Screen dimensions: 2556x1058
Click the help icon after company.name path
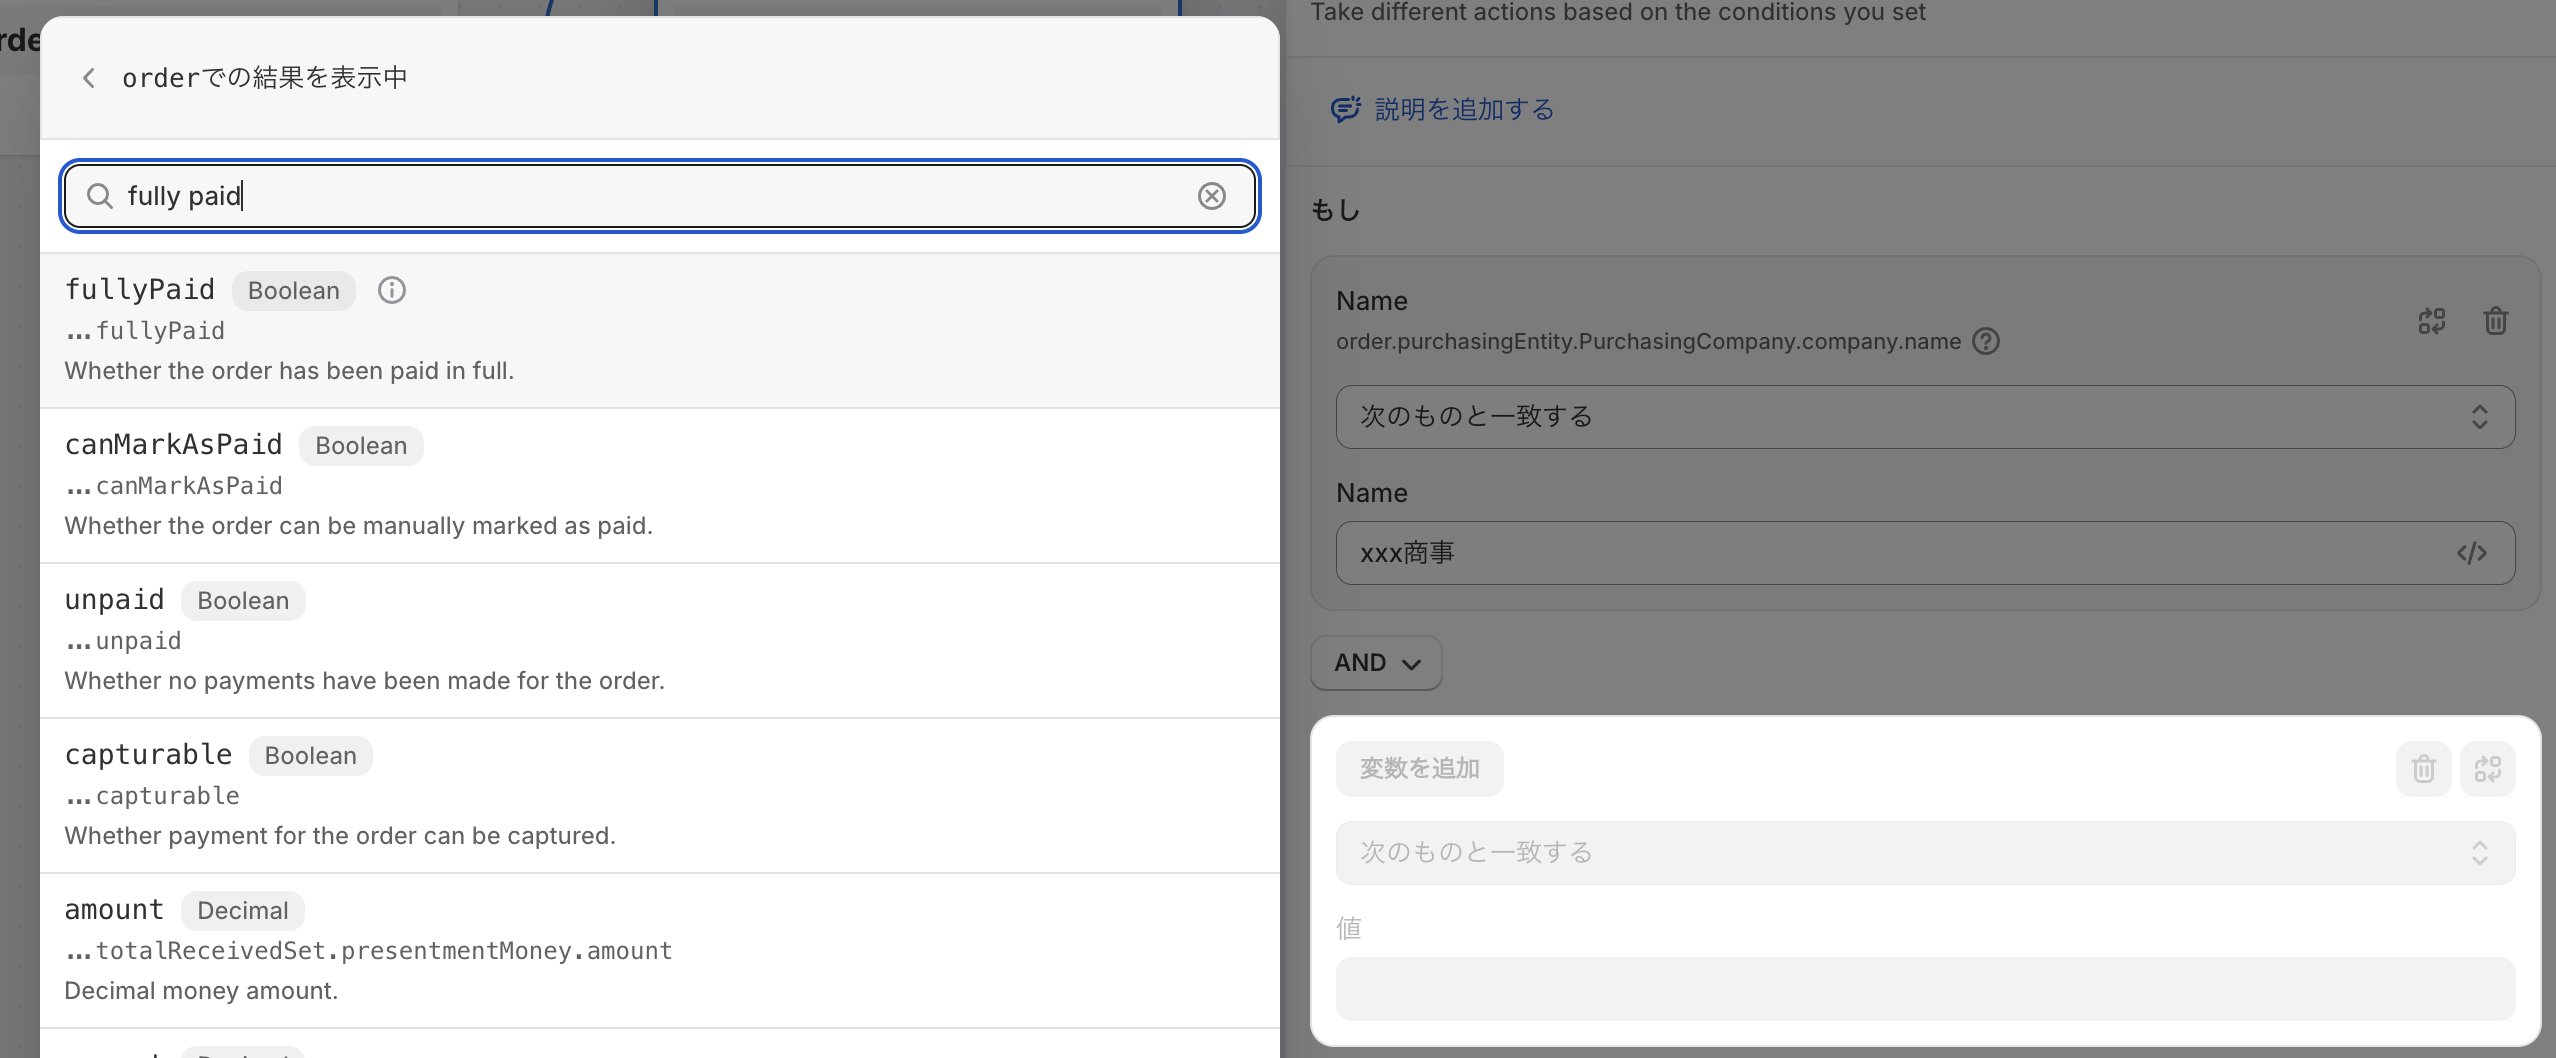pyautogui.click(x=1986, y=342)
